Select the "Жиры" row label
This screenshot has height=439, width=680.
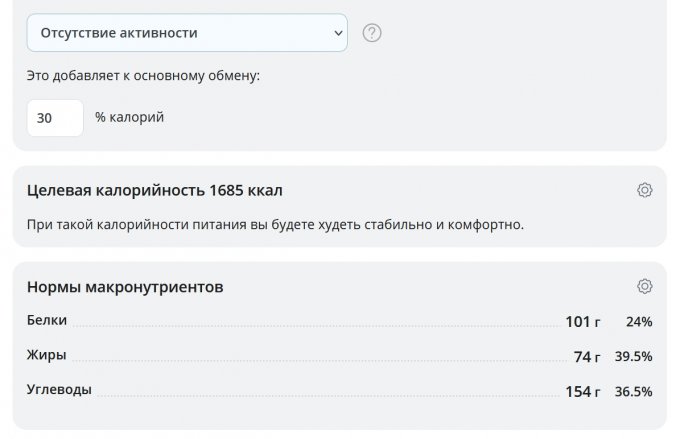click(x=47, y=355)
